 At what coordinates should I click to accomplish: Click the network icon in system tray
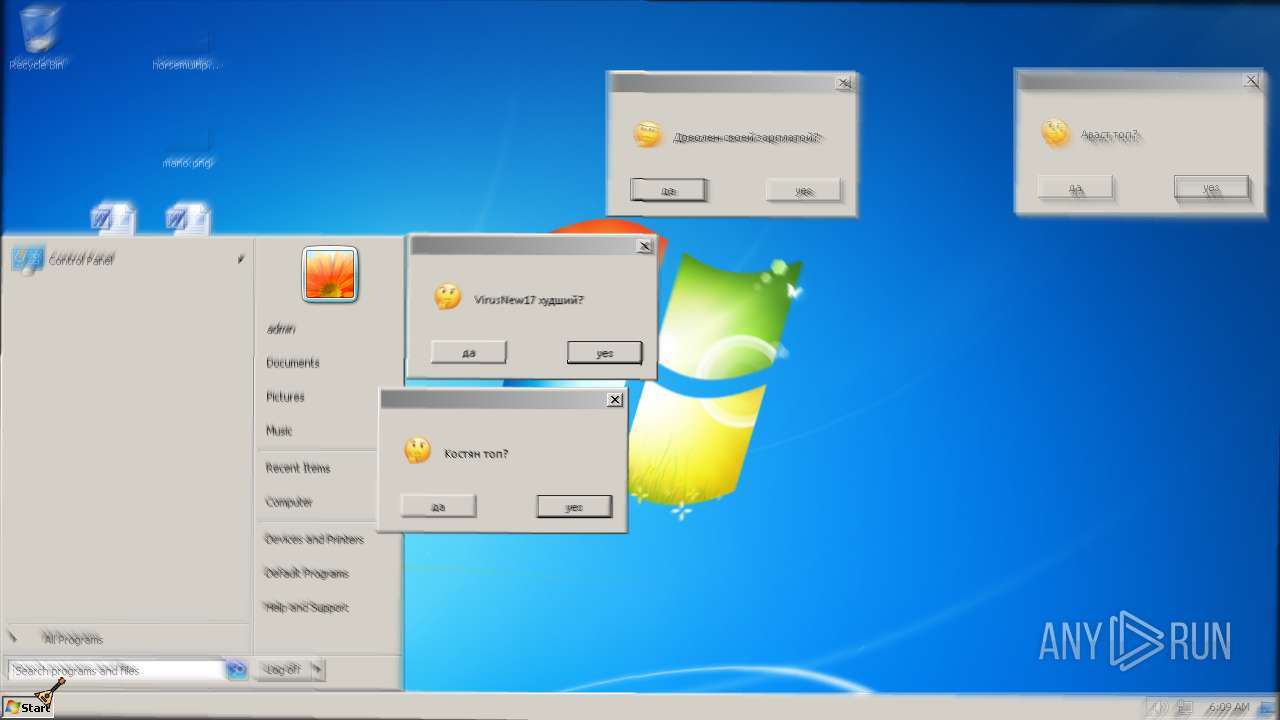pos(1185,707)
